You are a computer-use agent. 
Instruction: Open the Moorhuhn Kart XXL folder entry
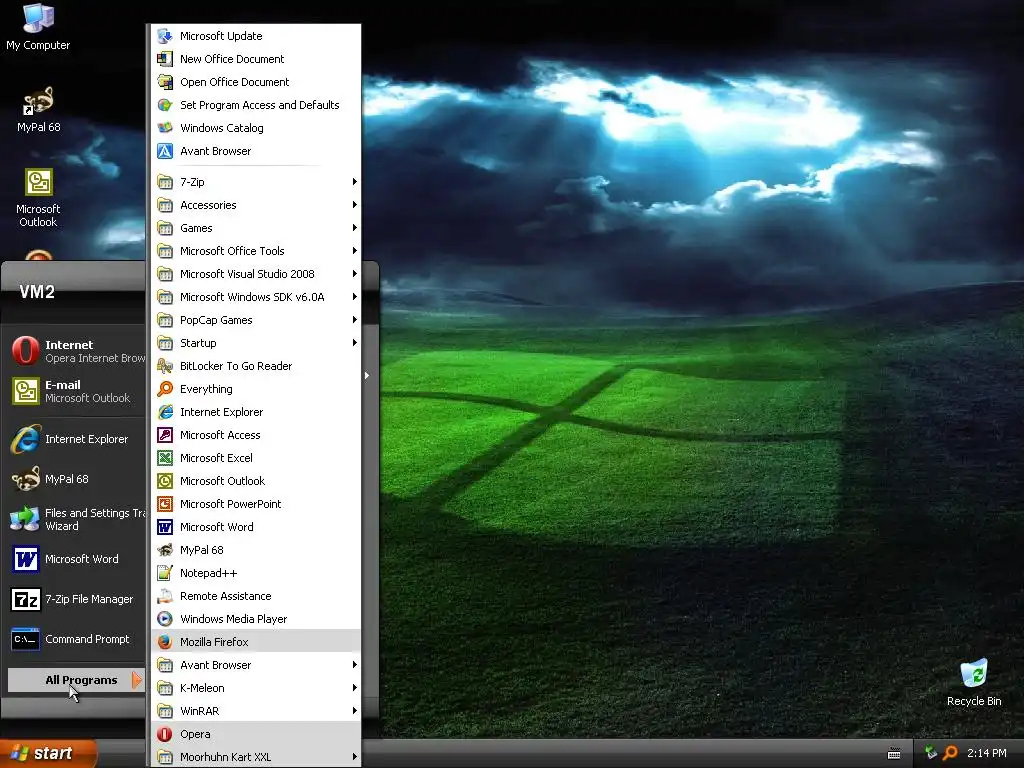(256, 757)
